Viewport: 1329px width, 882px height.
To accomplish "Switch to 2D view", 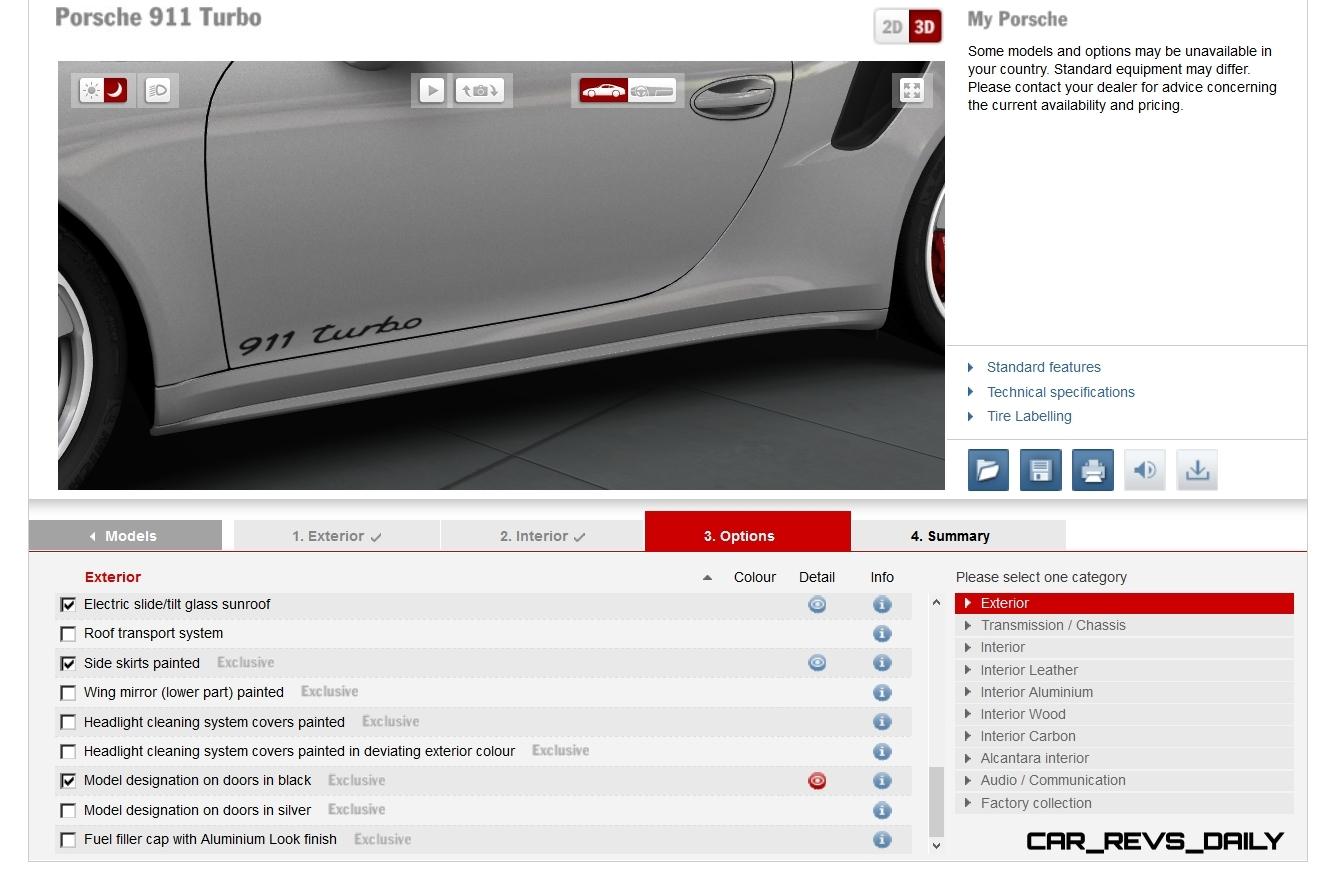I will click(x=892, y=27).
